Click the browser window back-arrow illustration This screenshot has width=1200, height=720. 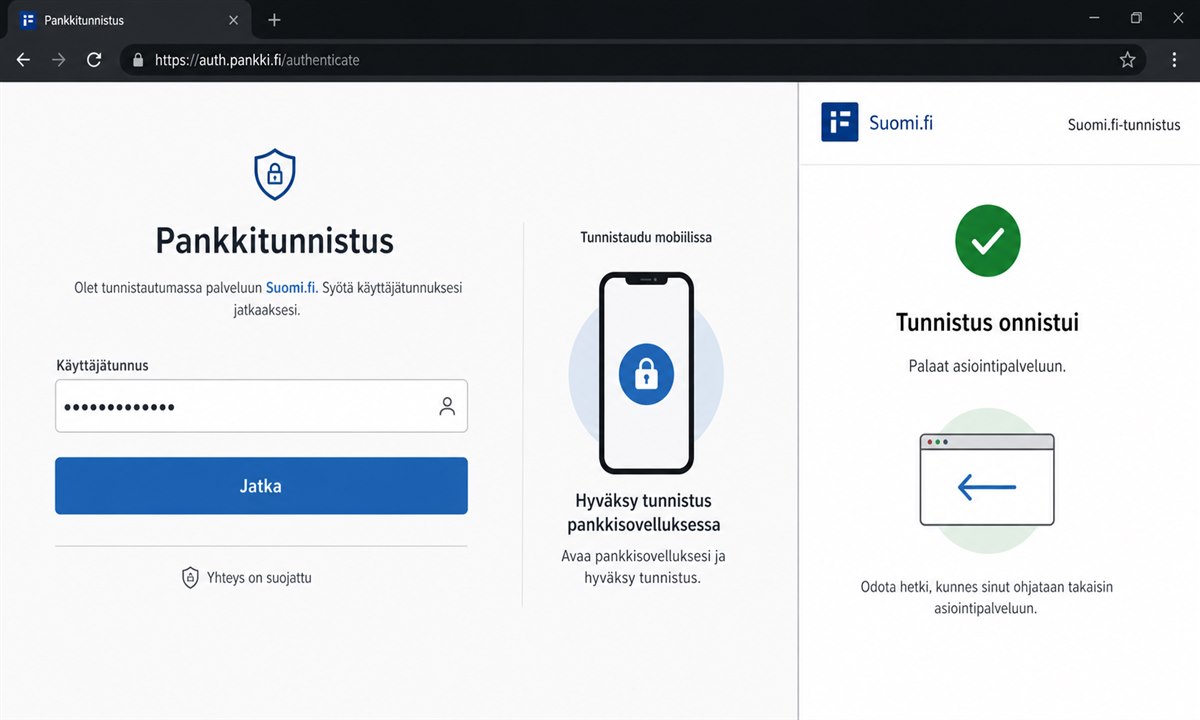pos(987,480)
